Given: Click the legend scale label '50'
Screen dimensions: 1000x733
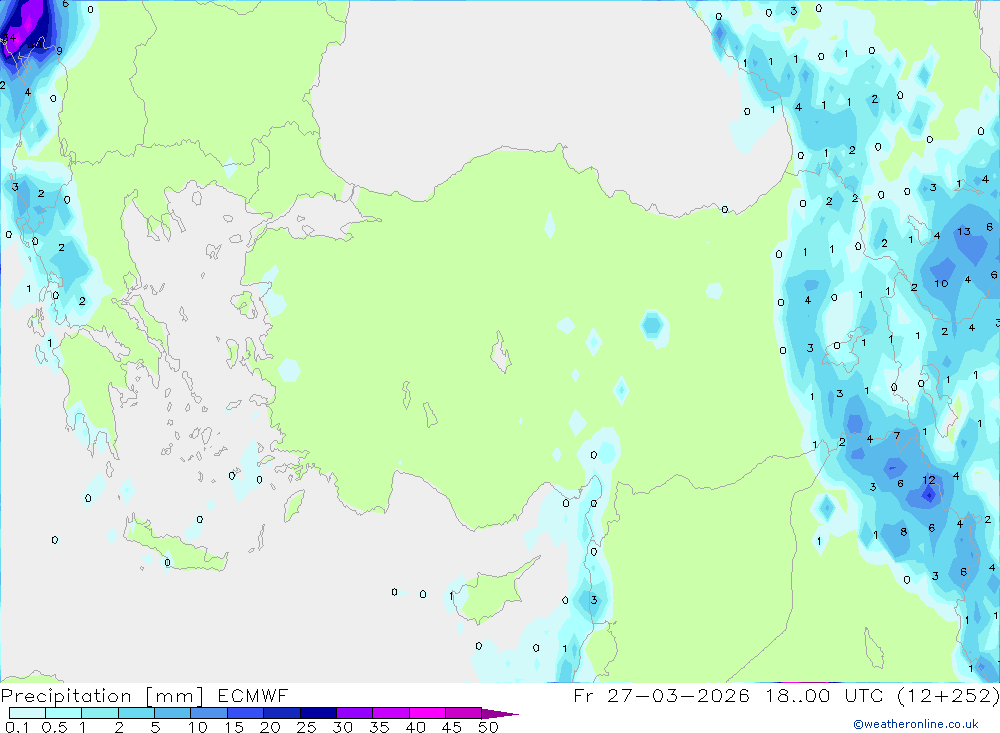Looking at the screenshot, I should pos(489,727).
